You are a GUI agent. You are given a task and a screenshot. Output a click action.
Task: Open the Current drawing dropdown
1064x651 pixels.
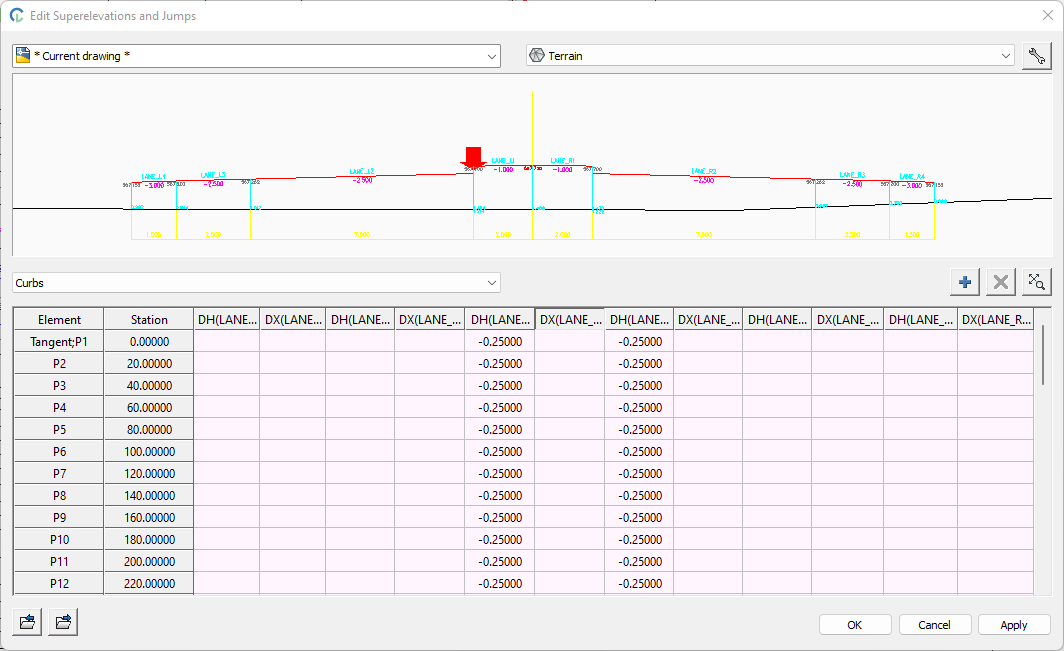256,56
